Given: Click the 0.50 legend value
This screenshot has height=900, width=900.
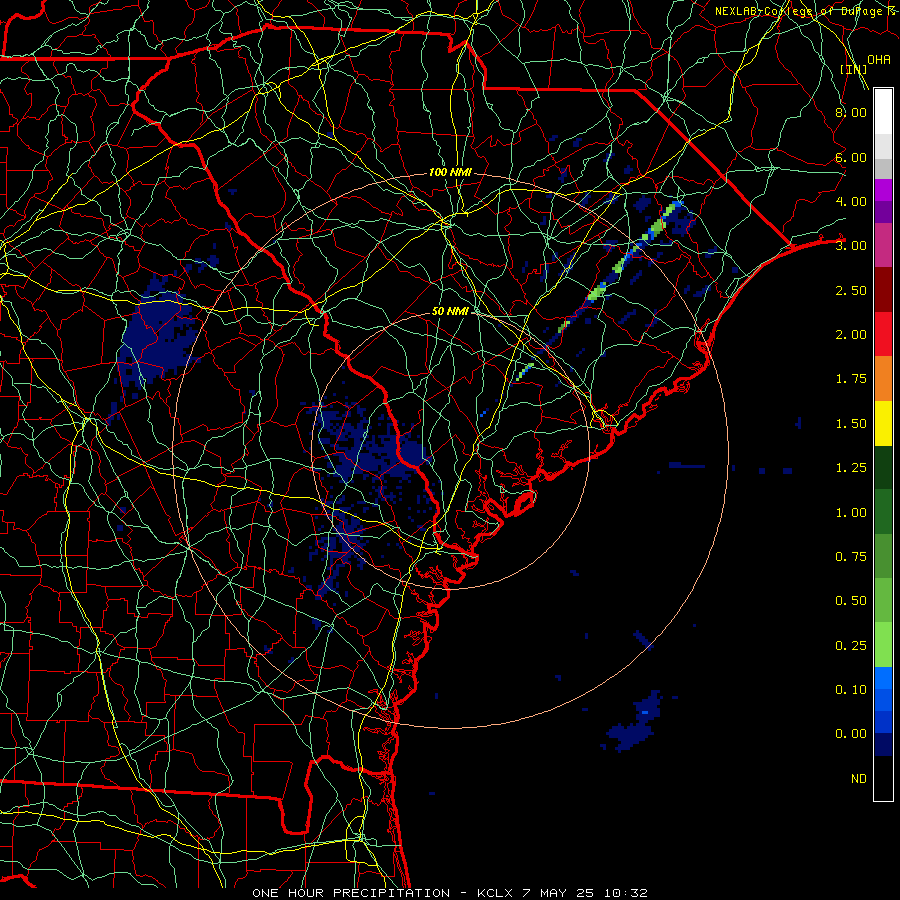Looking at the screenshot, I should tap(851, 601).
